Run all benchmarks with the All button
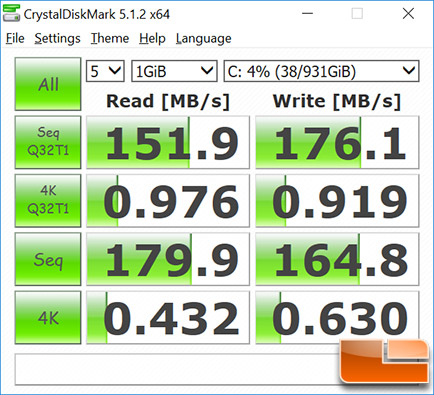Viewport: 434px width, 395px height. (48, 84)
